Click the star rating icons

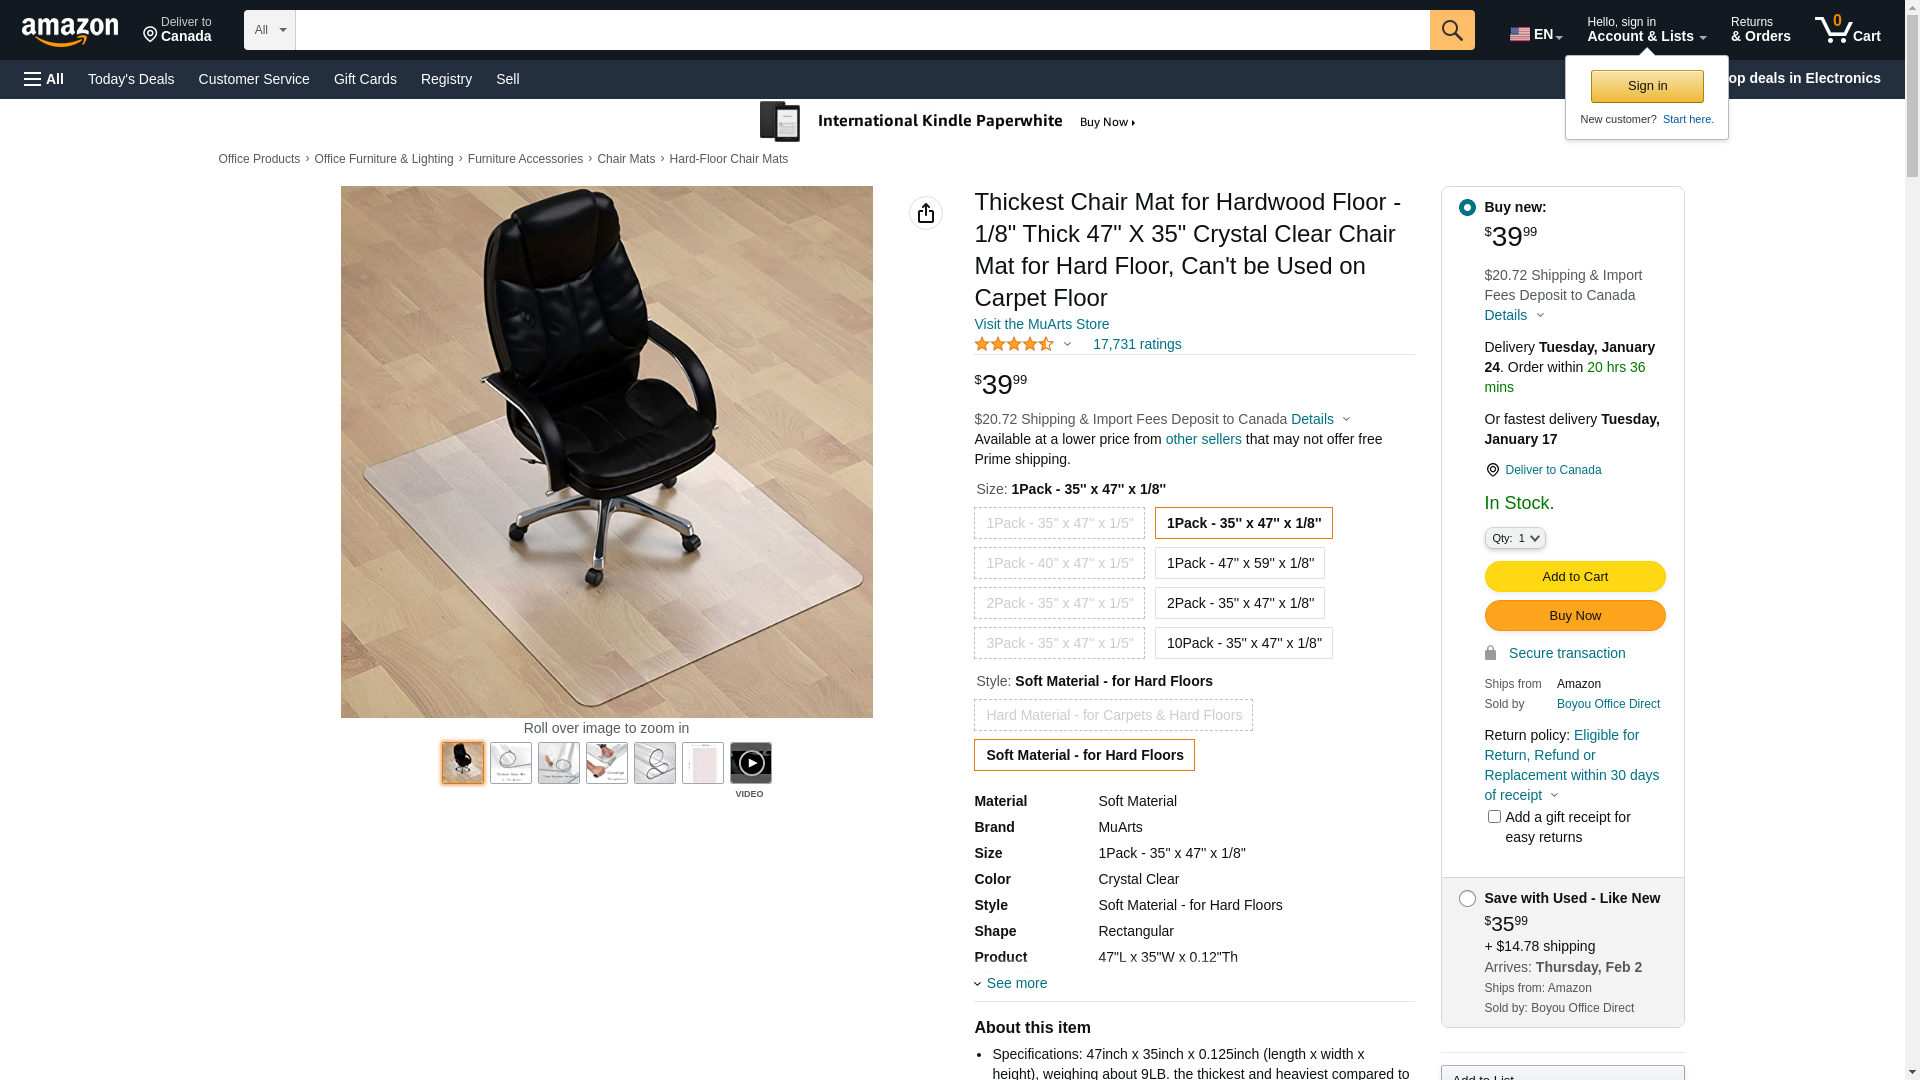click(x=1014, y=344)
